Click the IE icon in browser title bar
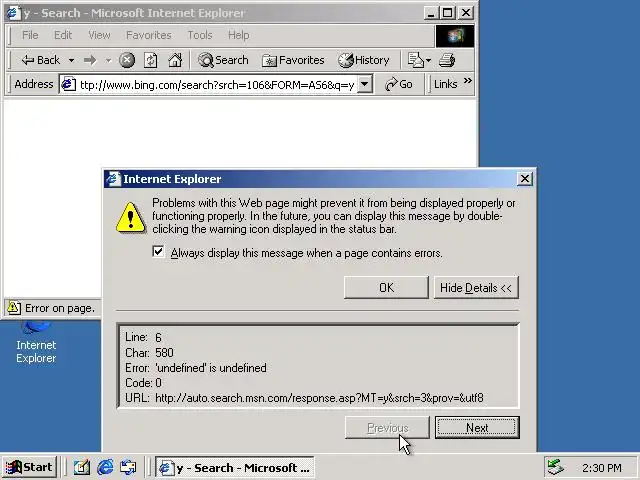The width and height of the screenshot is (640, 480). coord(13,13)
